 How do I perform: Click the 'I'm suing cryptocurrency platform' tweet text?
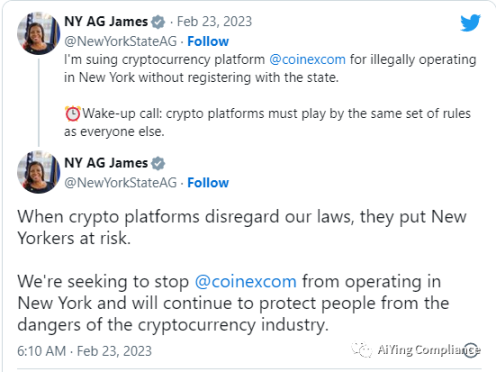tap(164, 60)
